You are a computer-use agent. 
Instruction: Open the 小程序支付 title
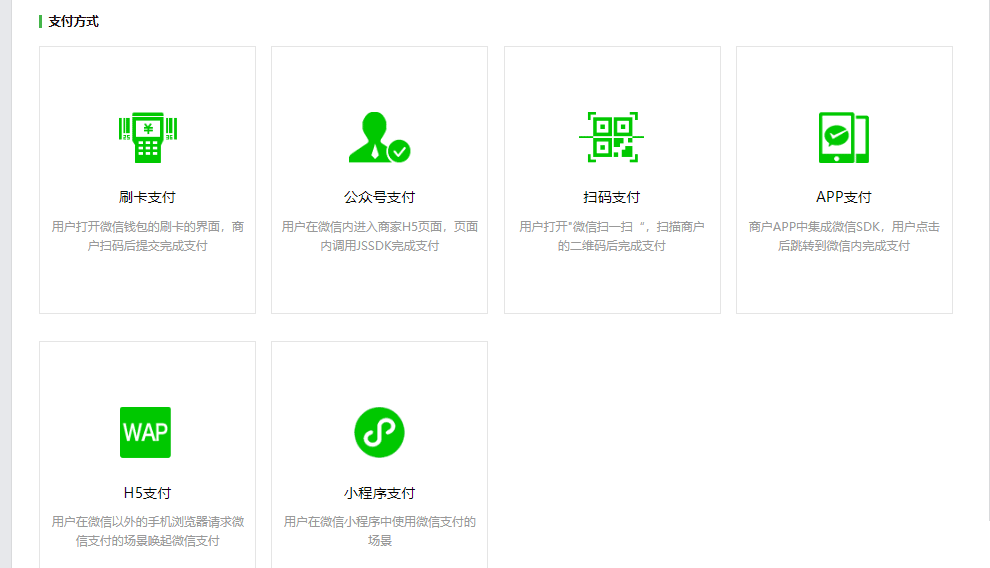click(x=379, y=493)
